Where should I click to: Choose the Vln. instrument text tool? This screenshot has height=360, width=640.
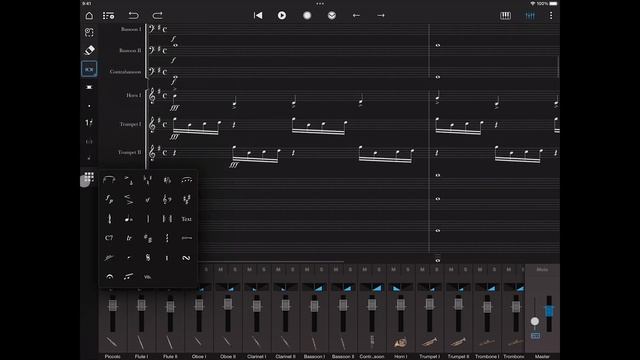point(147,277)
